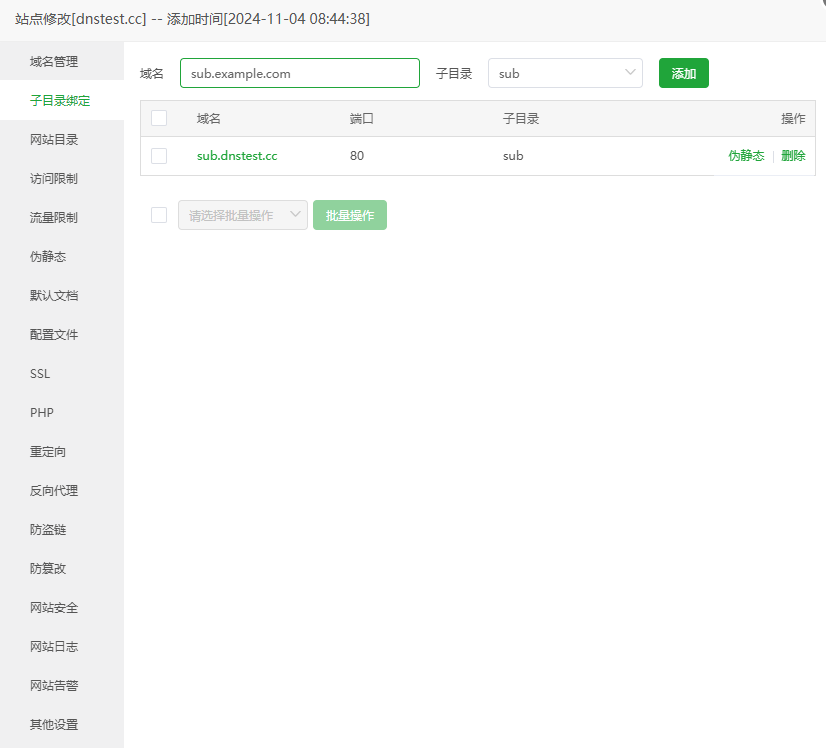The width and height of the screenshot is (826, 748).
Task: Check the batch operation row checkbox
Action: tap(158, 214)
